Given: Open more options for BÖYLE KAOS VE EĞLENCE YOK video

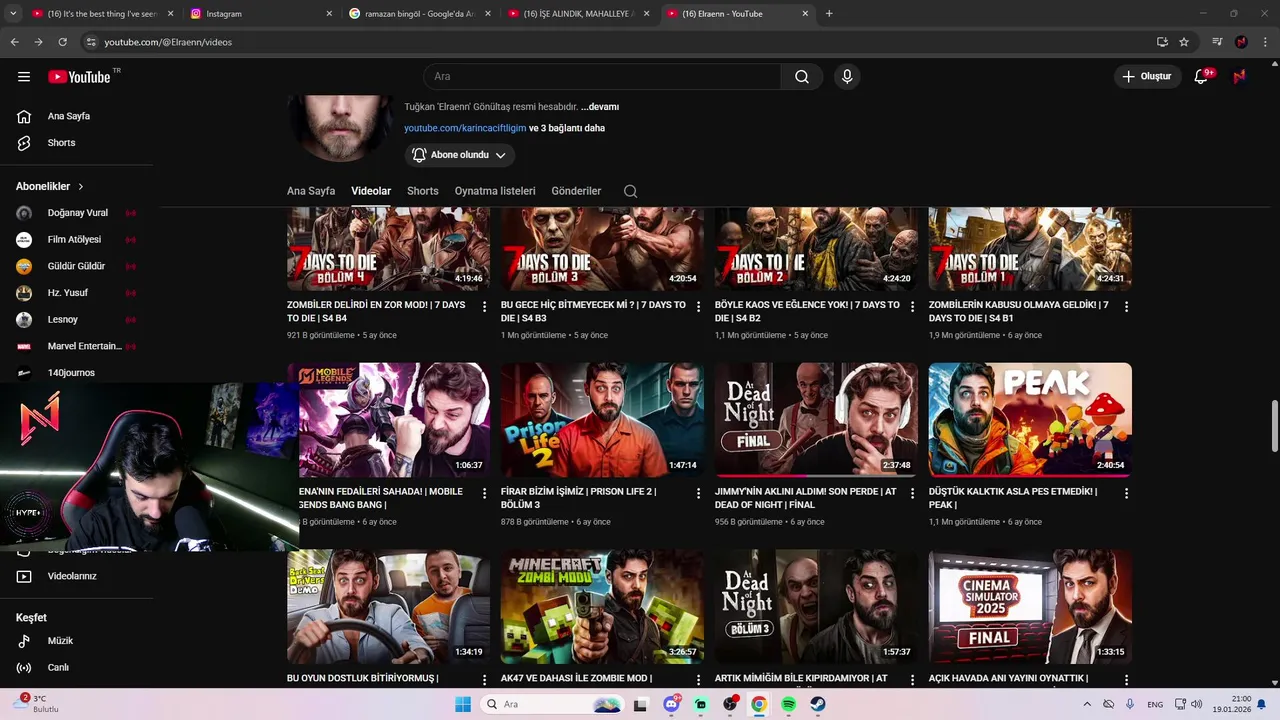Looking at the screenshot, I should [x=912, y=307].
